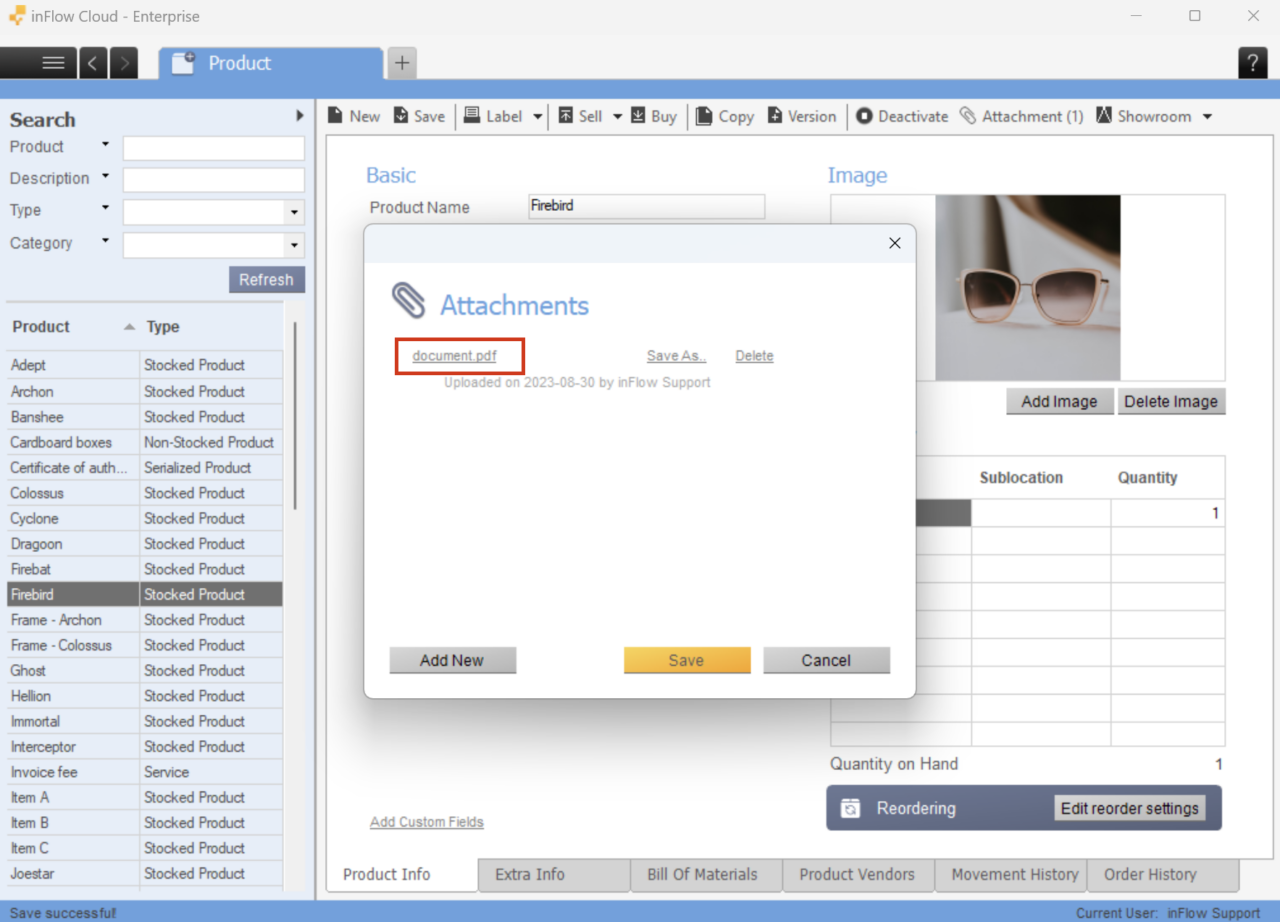The width and height of the screenshot is (1280, 922).
Task: Click Edit reorder settings
Action: 1131,808
